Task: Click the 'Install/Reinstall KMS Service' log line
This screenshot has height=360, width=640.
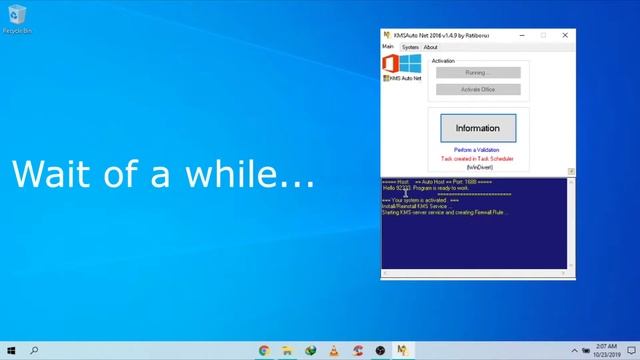Action: [417, 207]
